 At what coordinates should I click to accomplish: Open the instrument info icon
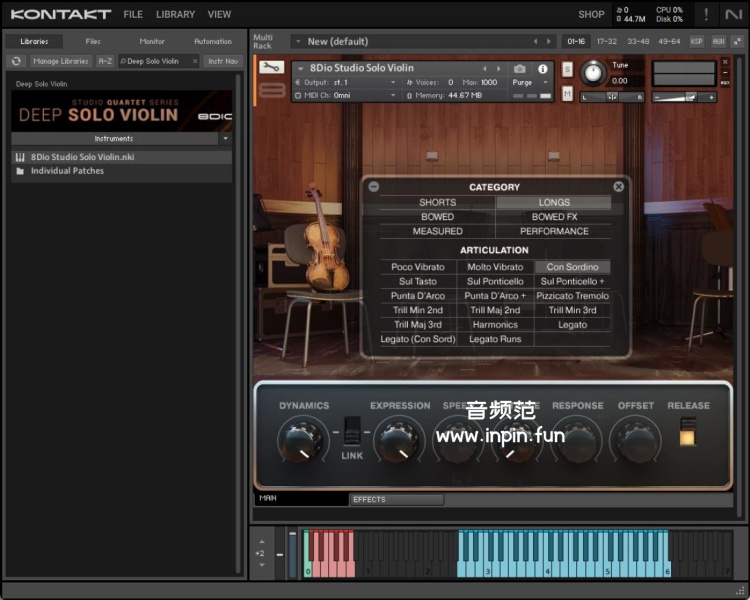point(543,69)
